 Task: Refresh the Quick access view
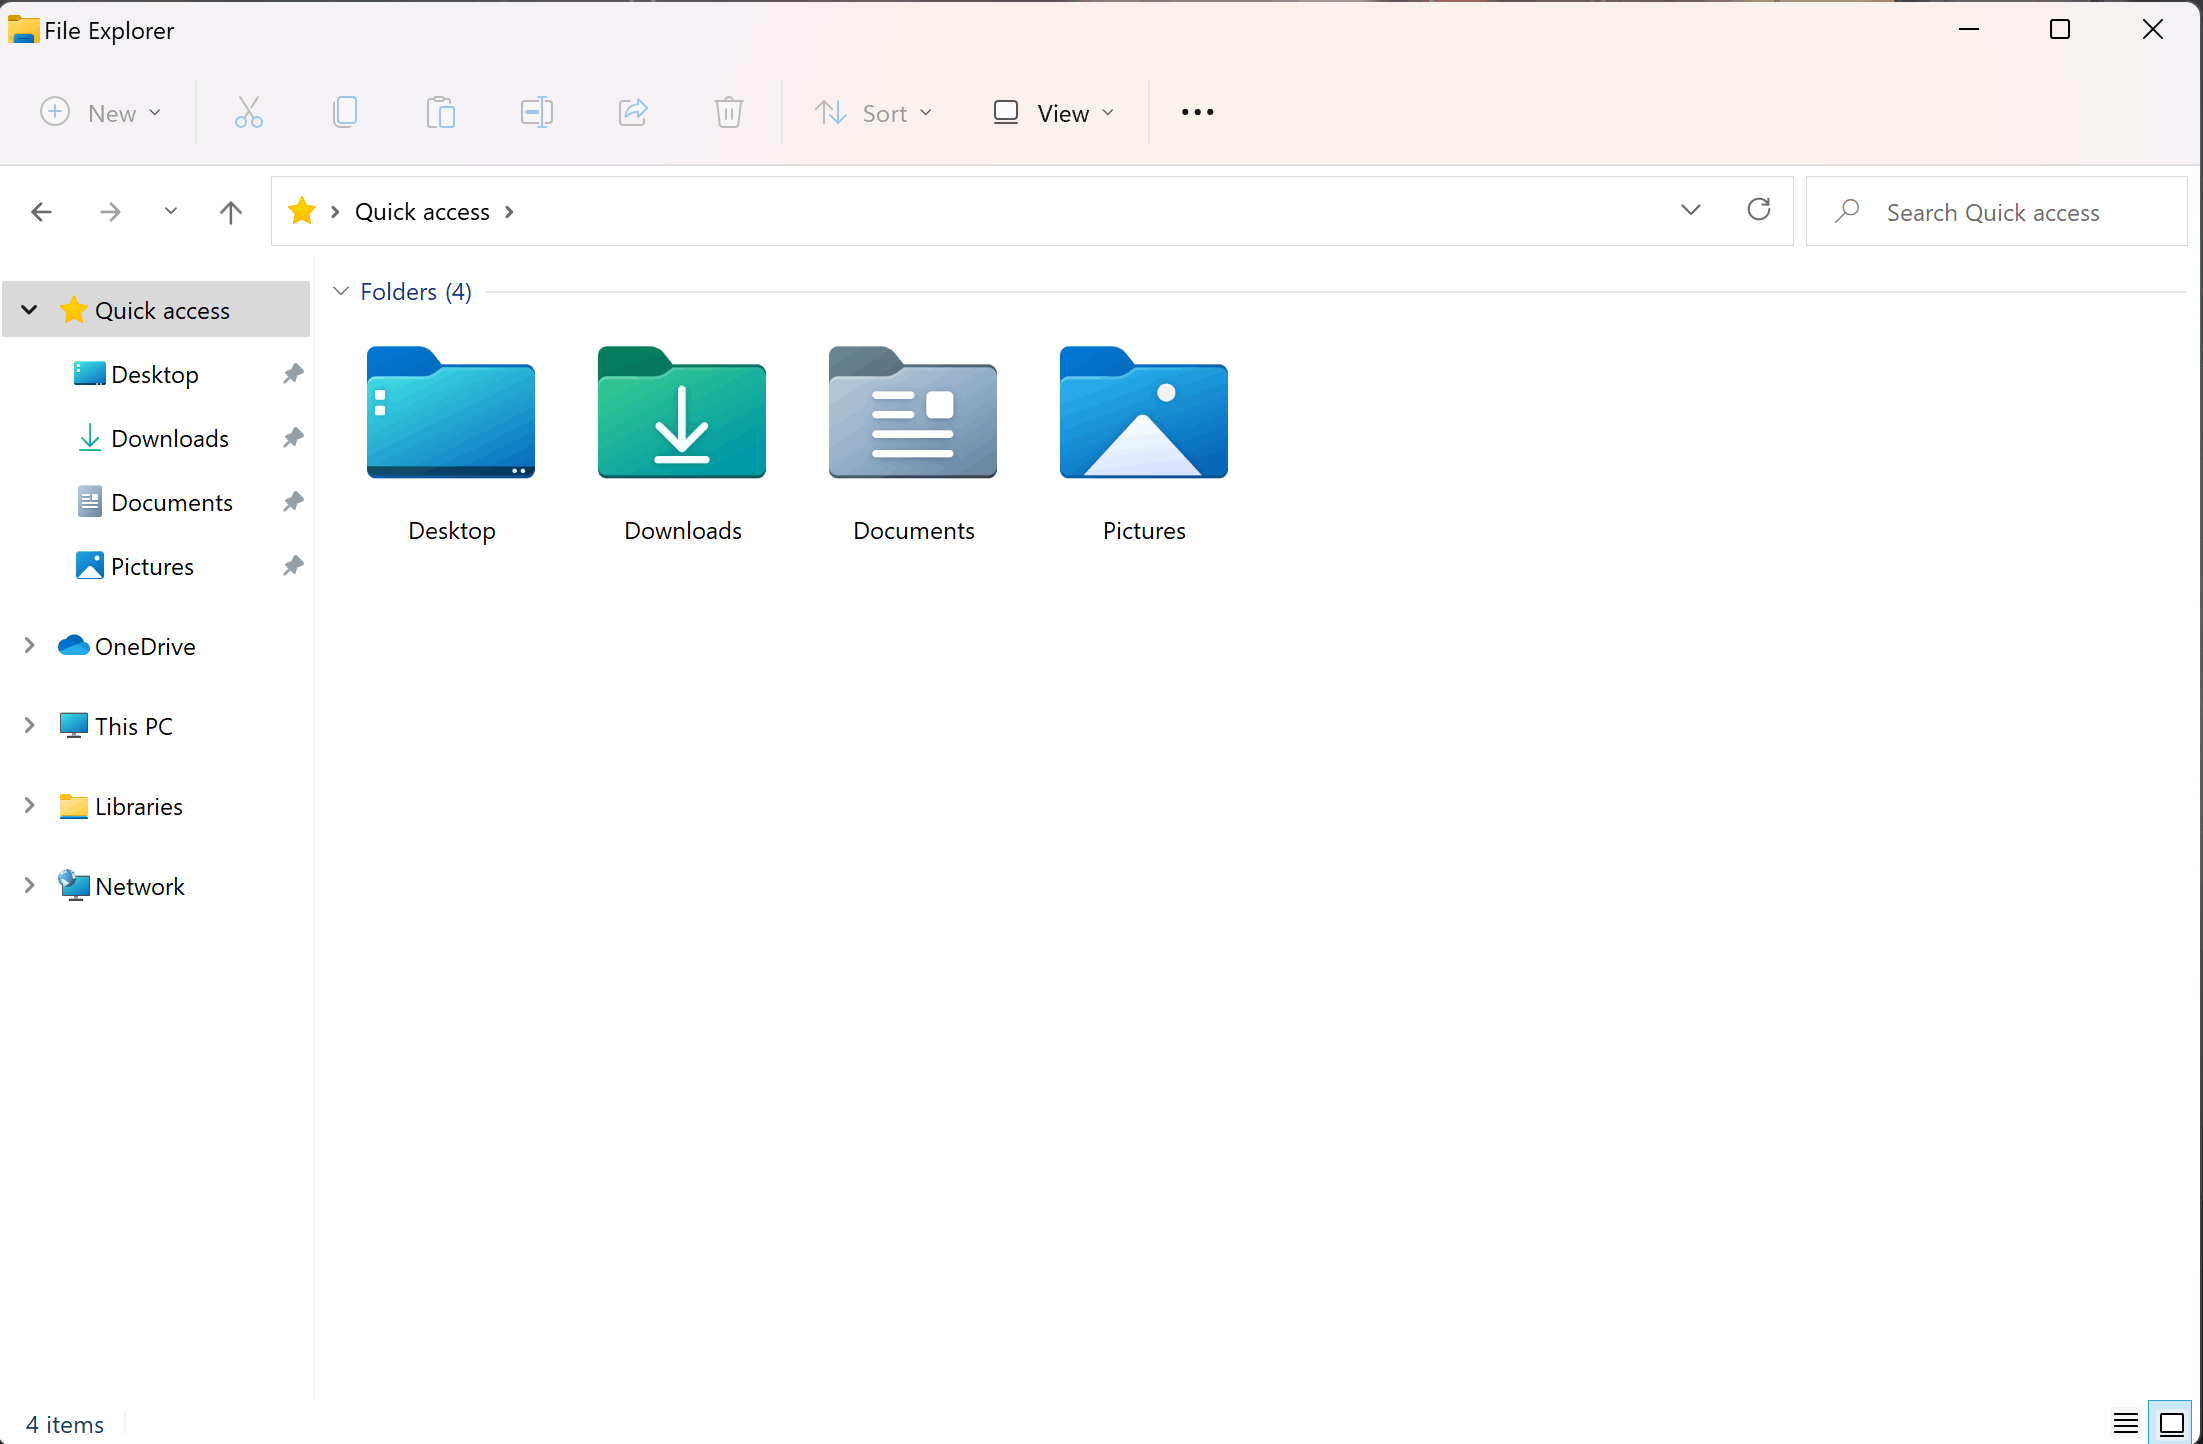click(1759, 210)
